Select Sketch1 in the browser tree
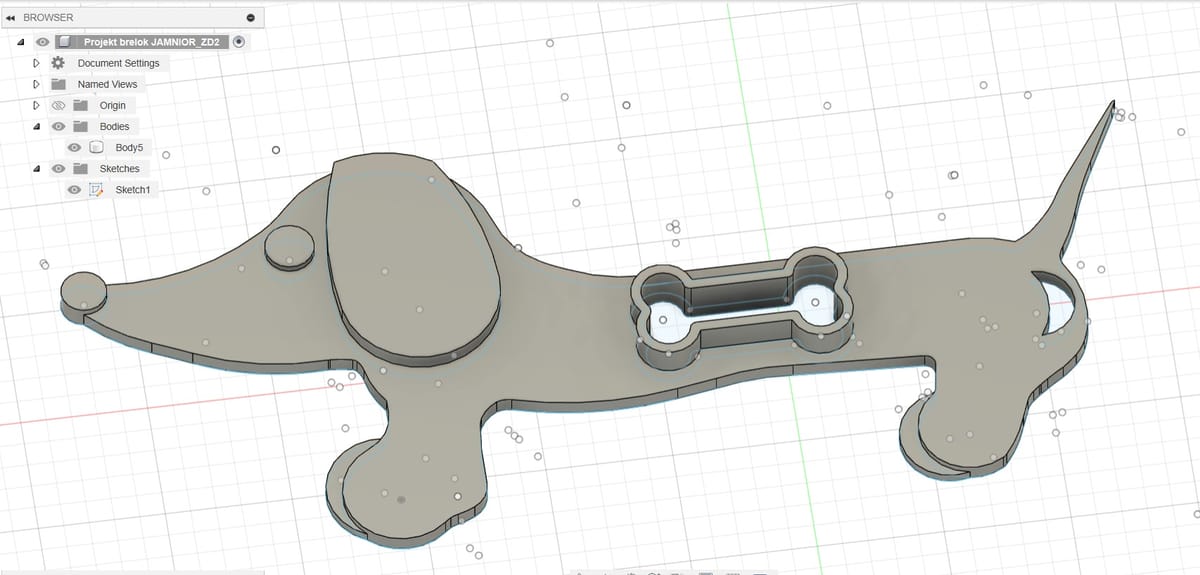Screen dimensions: 1200x575 (132, 189)
